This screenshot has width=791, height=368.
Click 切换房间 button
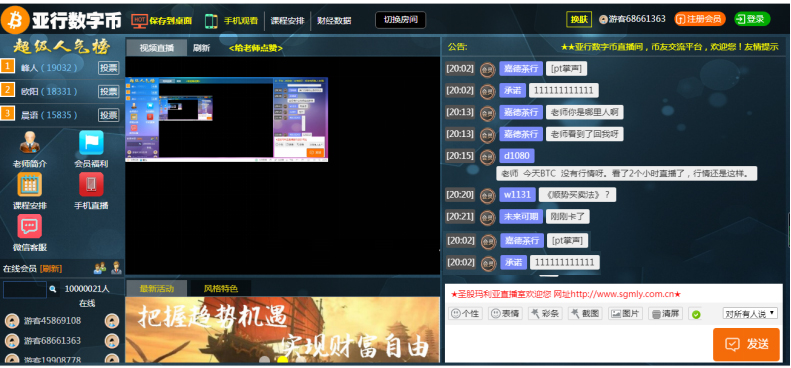pos(401,20)
